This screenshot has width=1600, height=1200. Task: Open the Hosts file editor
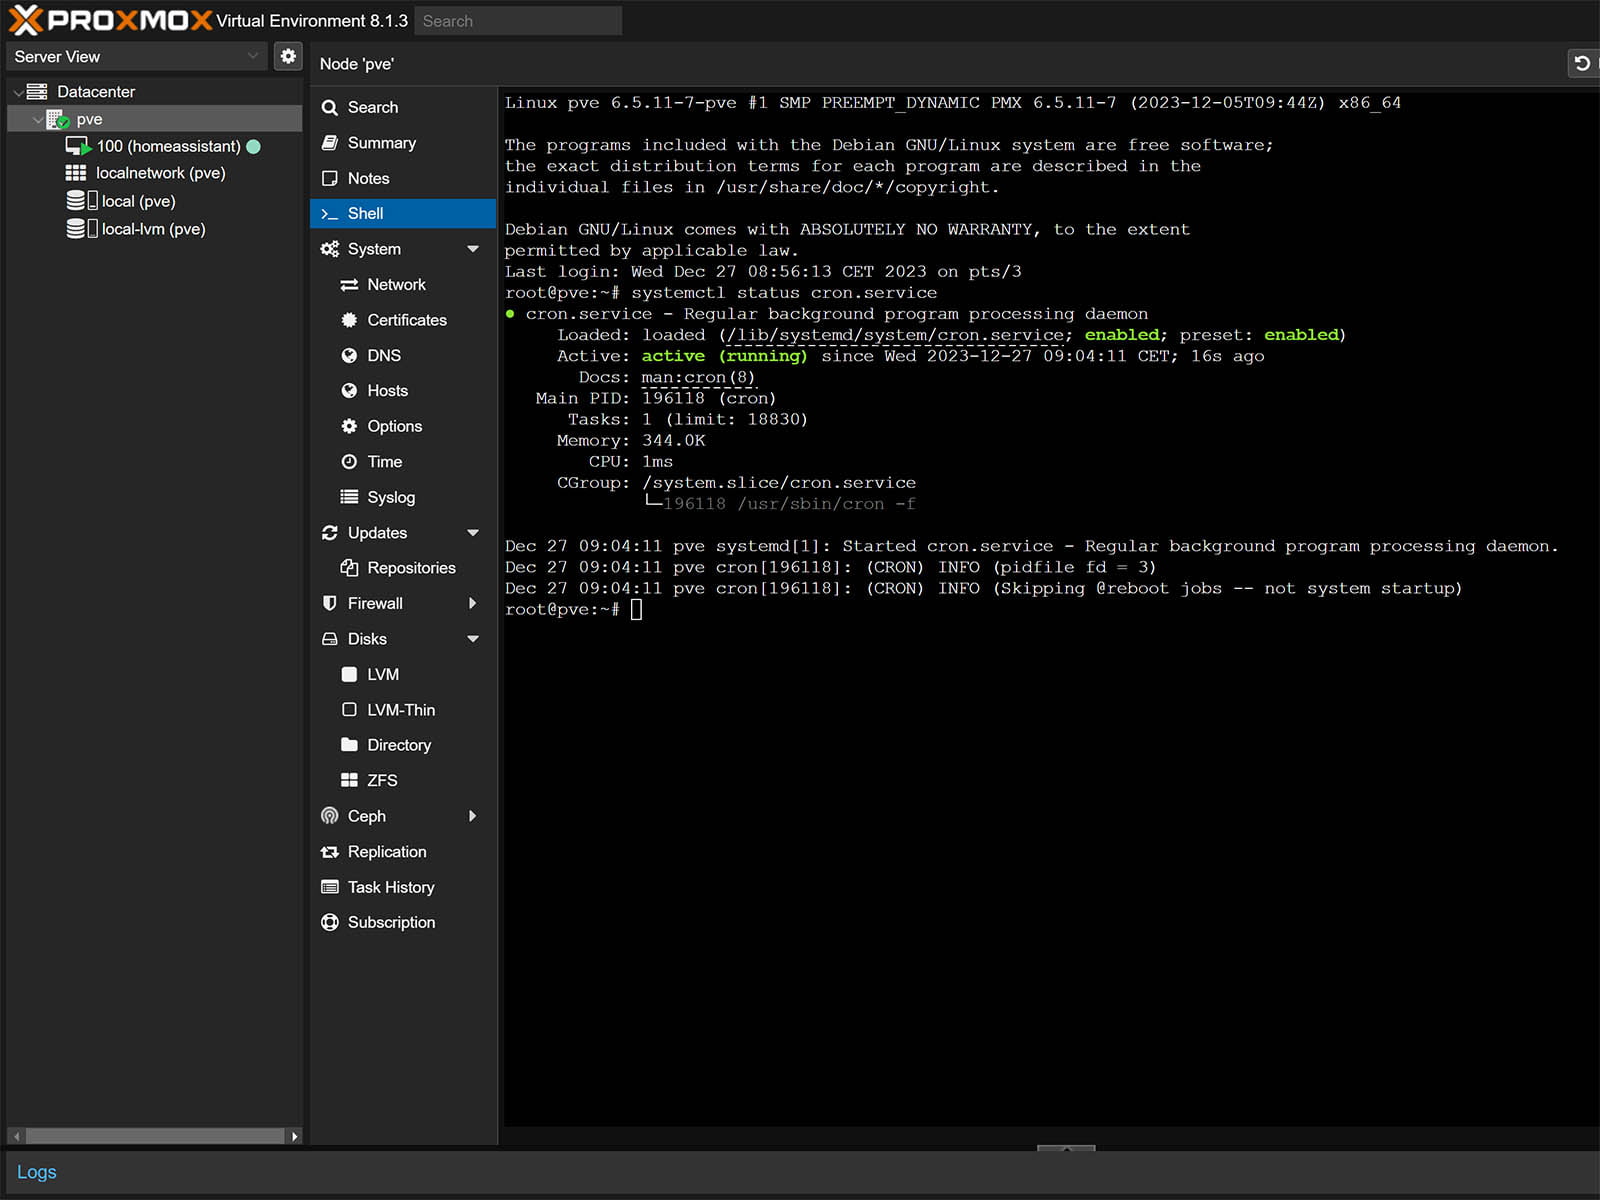coord(386,390)
